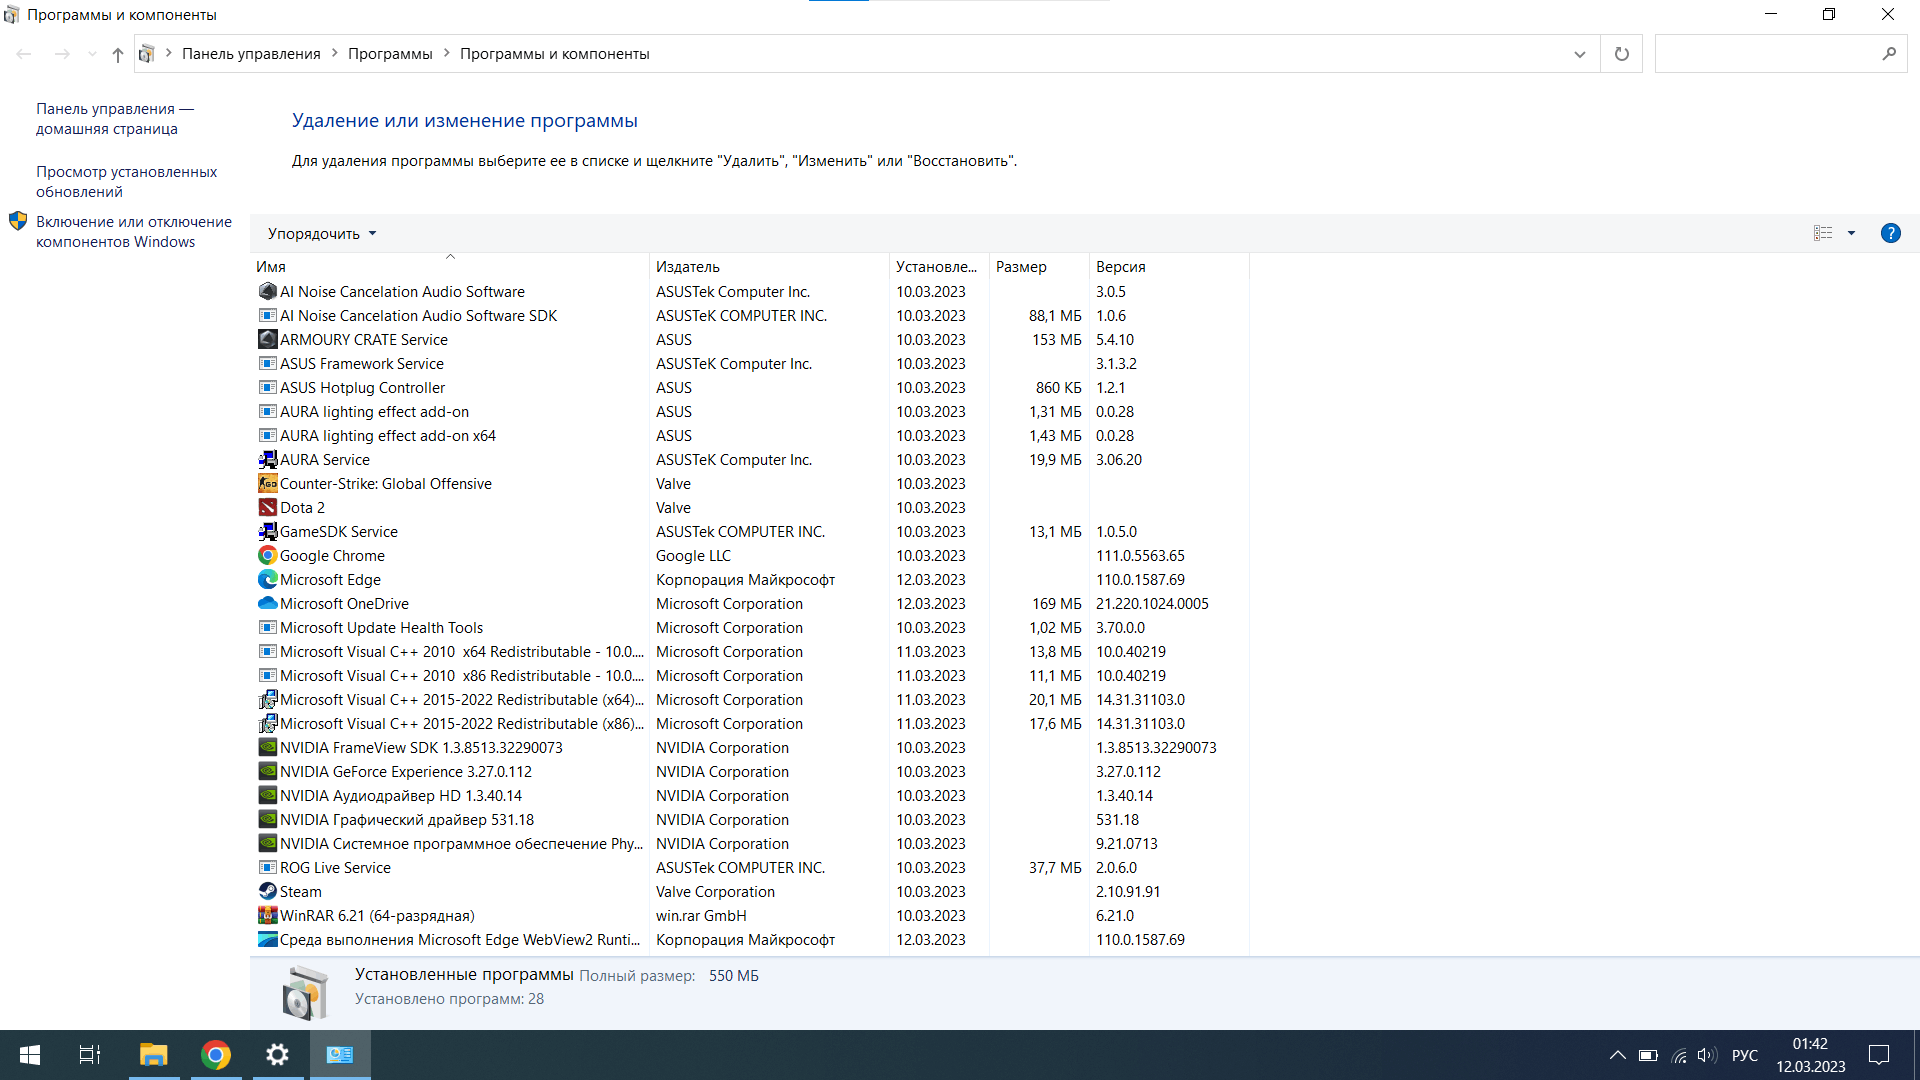
Task: Expand the view options dropdown arrow
Action: 1851,233
